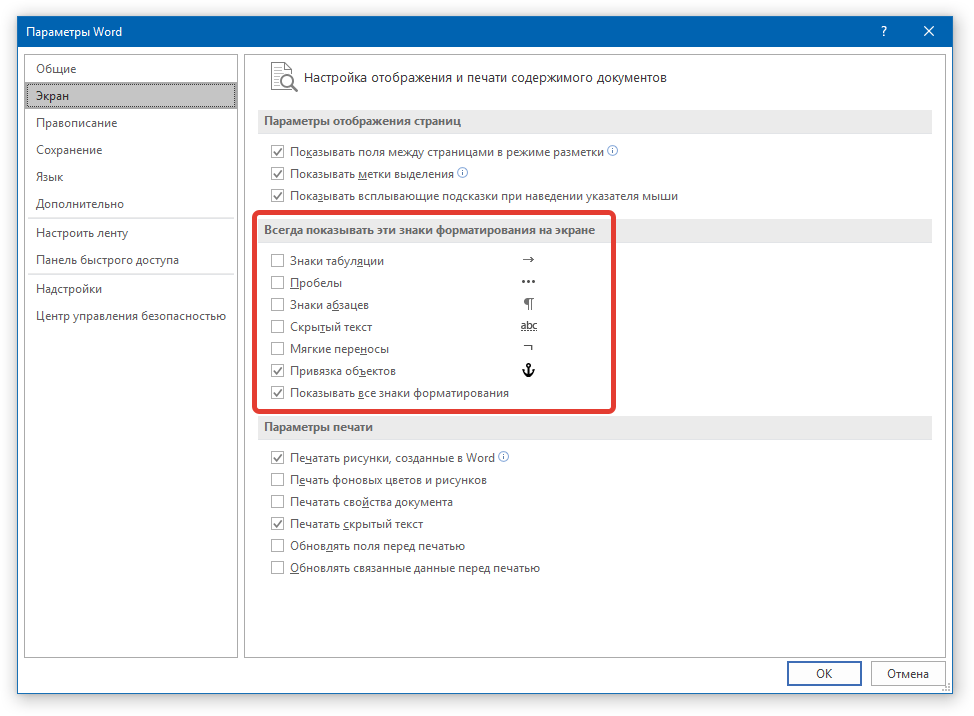
Task: Uncheck Показывать все знаки форматирования
Action: [278, 393]
